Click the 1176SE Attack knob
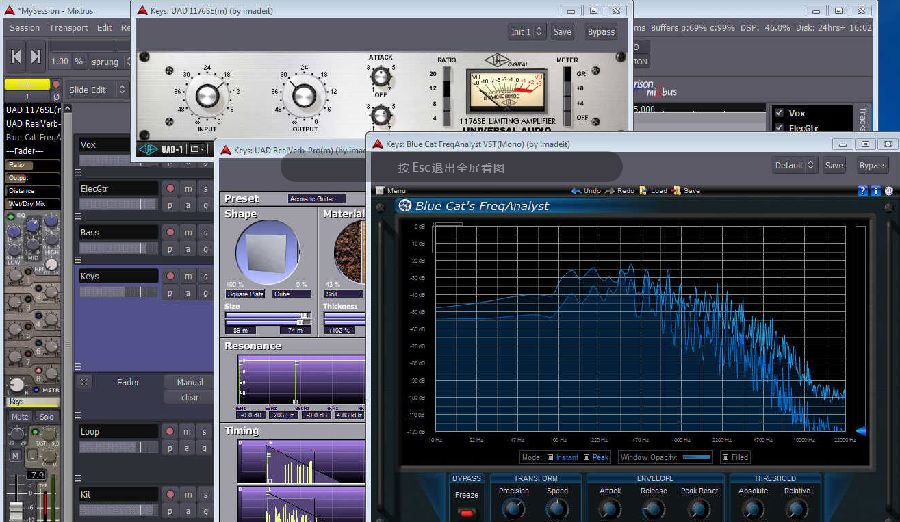This screenshot has width=900, height=522. point(380,76)
